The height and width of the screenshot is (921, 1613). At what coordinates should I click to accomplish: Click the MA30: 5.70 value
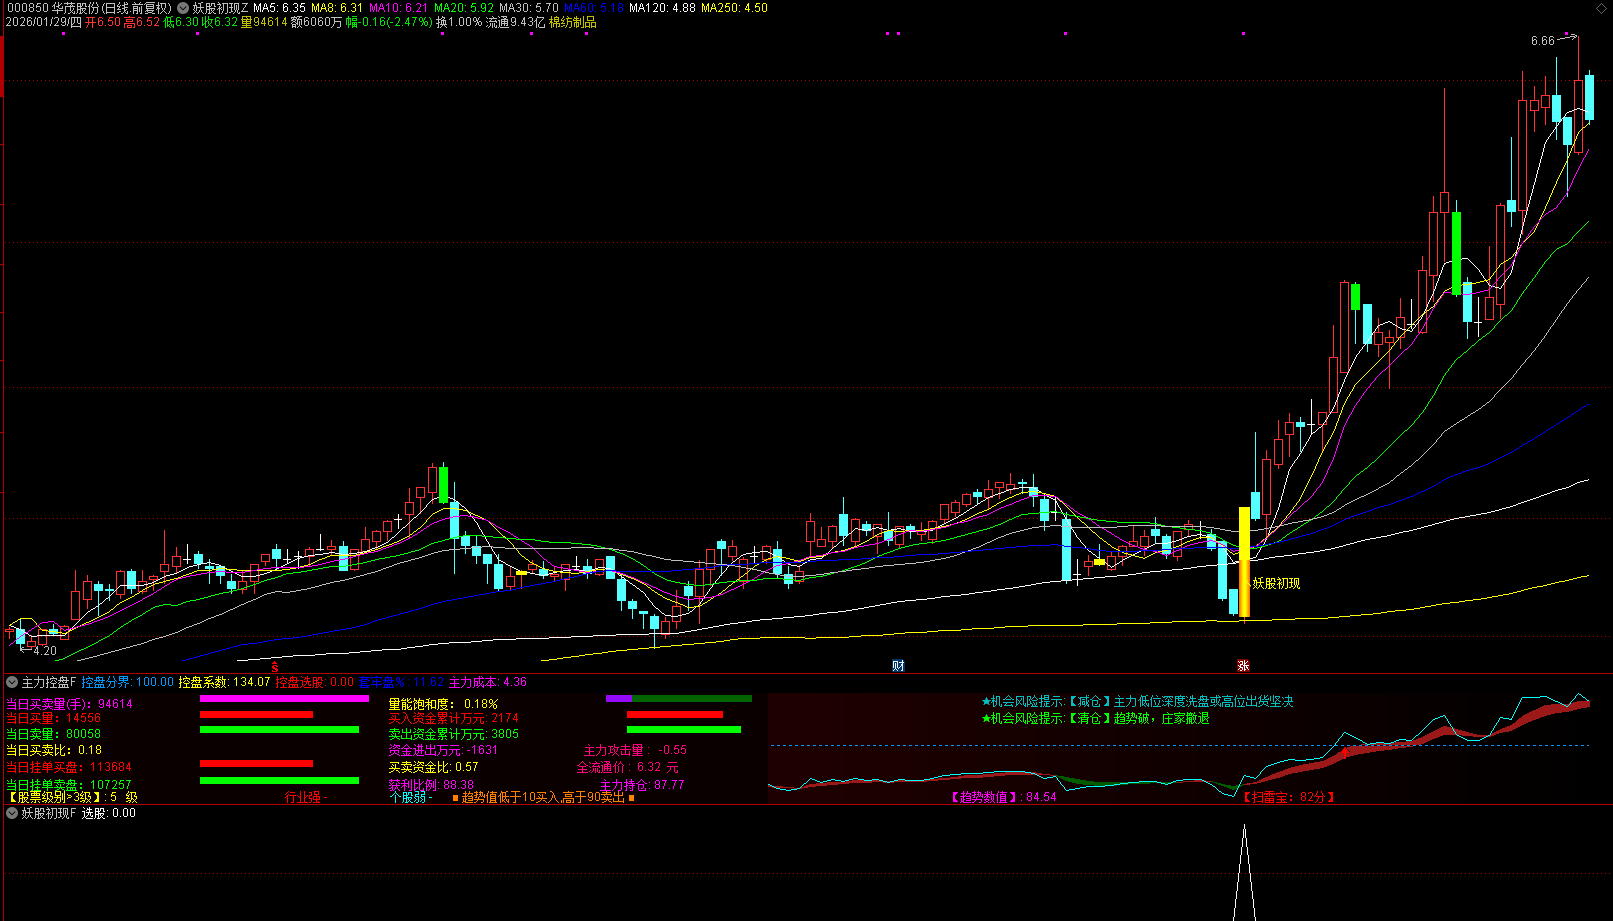point(529,8)
